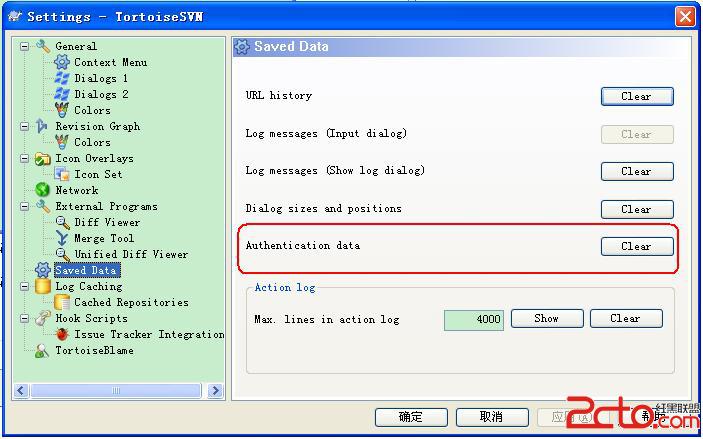Click the TortoiseSVN title bar icon
Viewport: 703px width, 439px height.
[14, 17]
